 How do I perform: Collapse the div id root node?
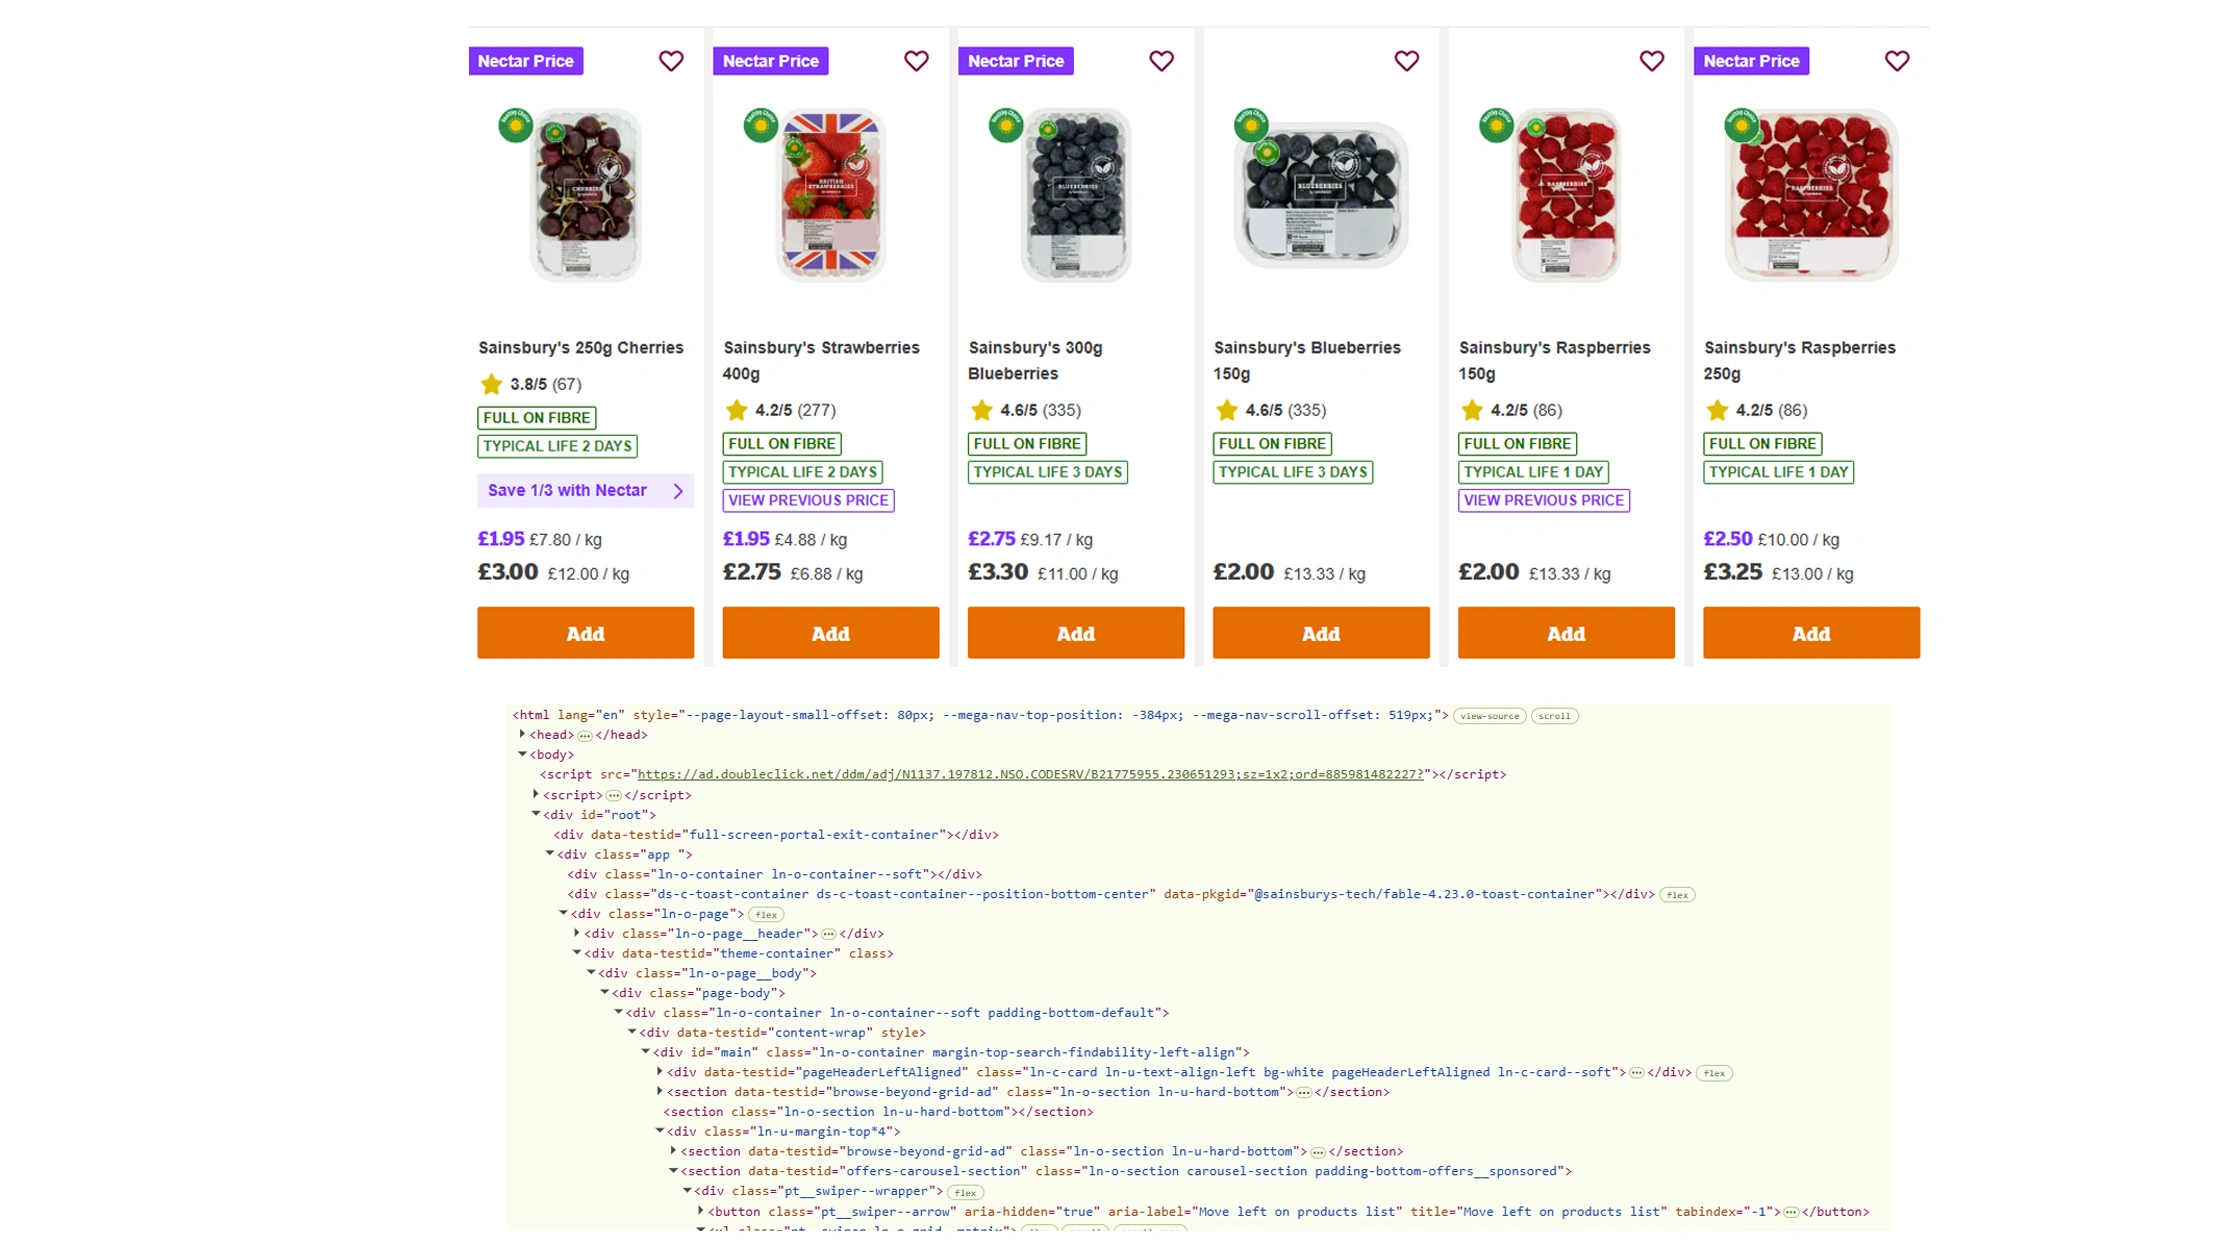point(536,814)
